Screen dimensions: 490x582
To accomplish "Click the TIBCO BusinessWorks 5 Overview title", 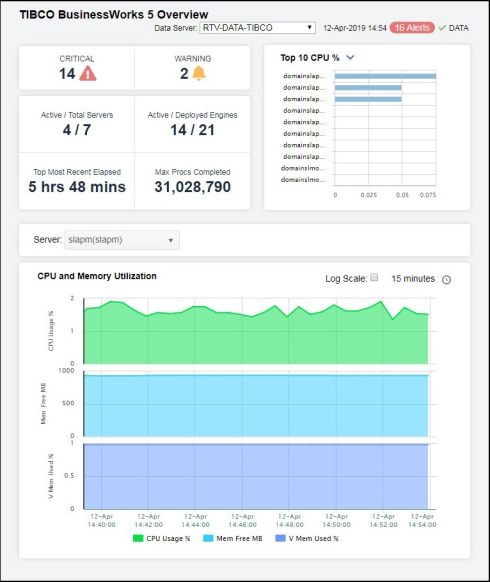I will click(x=114, y=14).
